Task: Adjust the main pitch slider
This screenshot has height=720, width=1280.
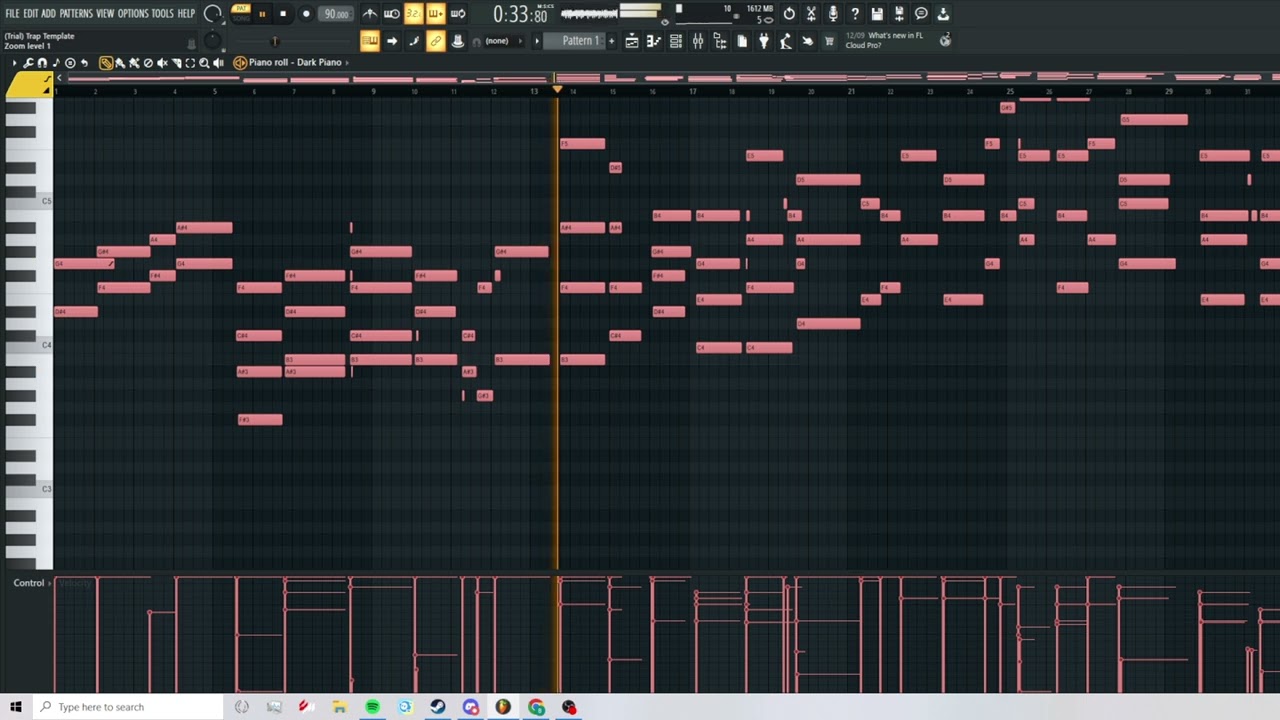Action: (x=275, y=42)
